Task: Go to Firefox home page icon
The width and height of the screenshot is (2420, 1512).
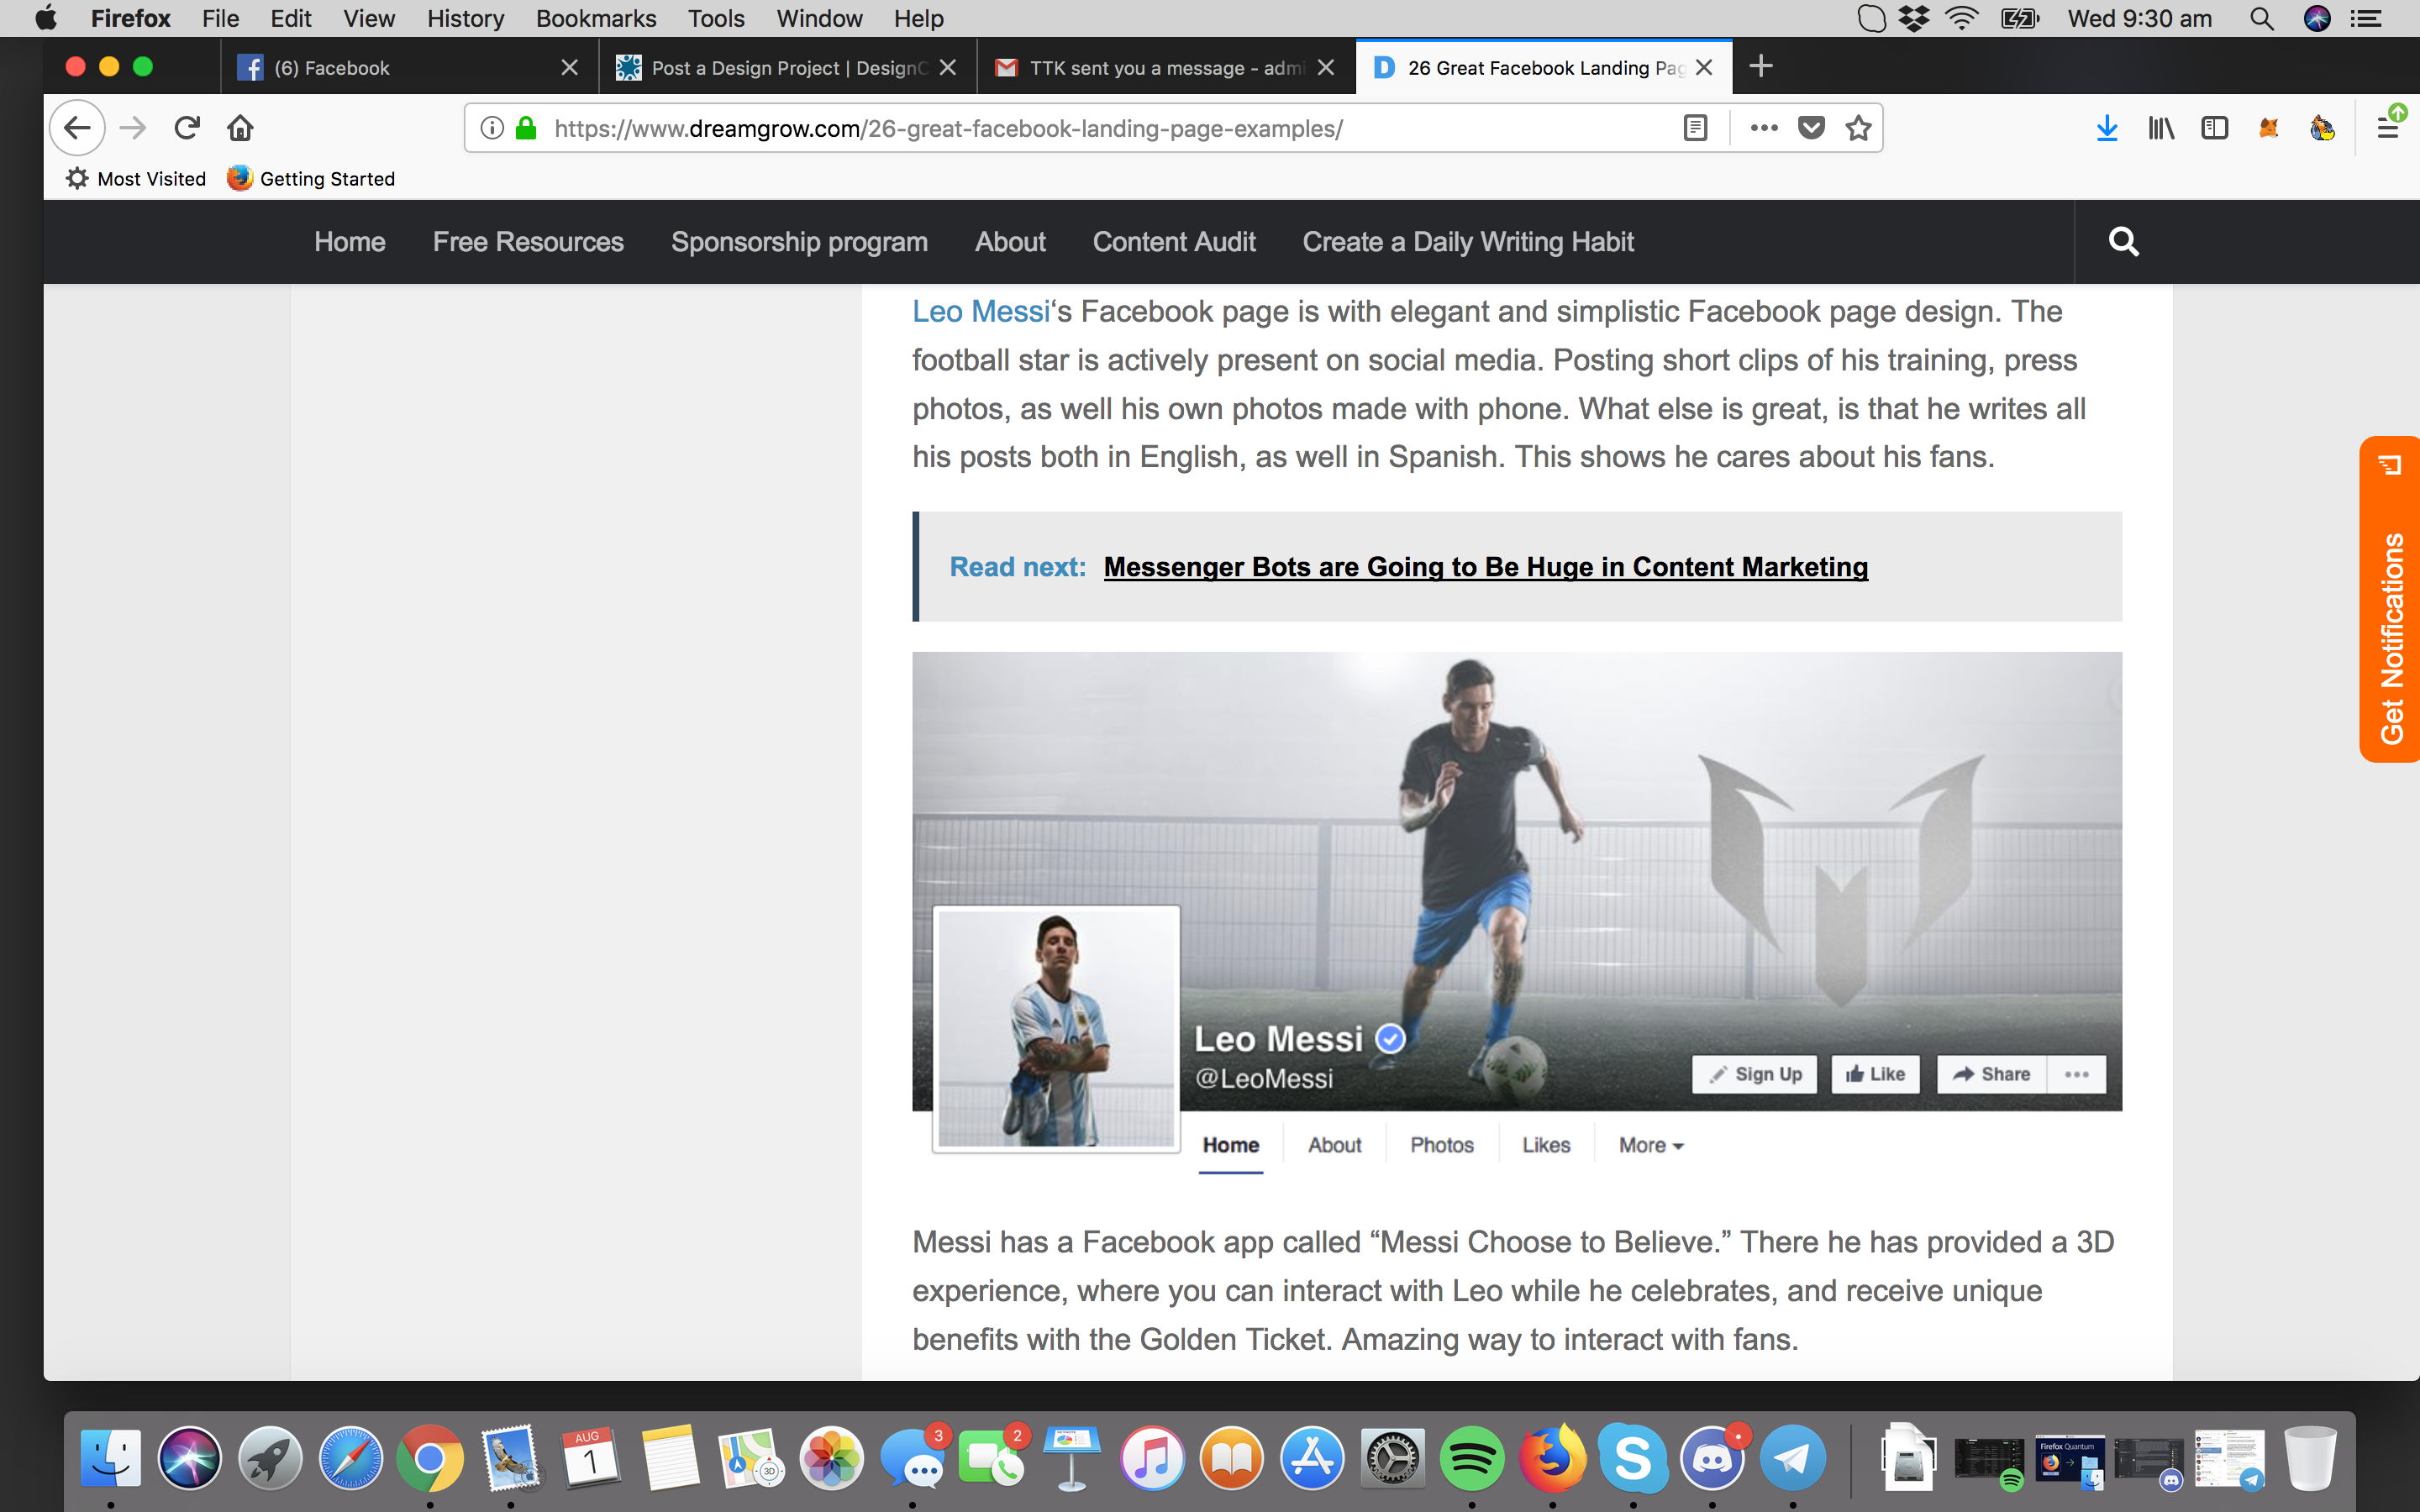Action: [240, 128]
